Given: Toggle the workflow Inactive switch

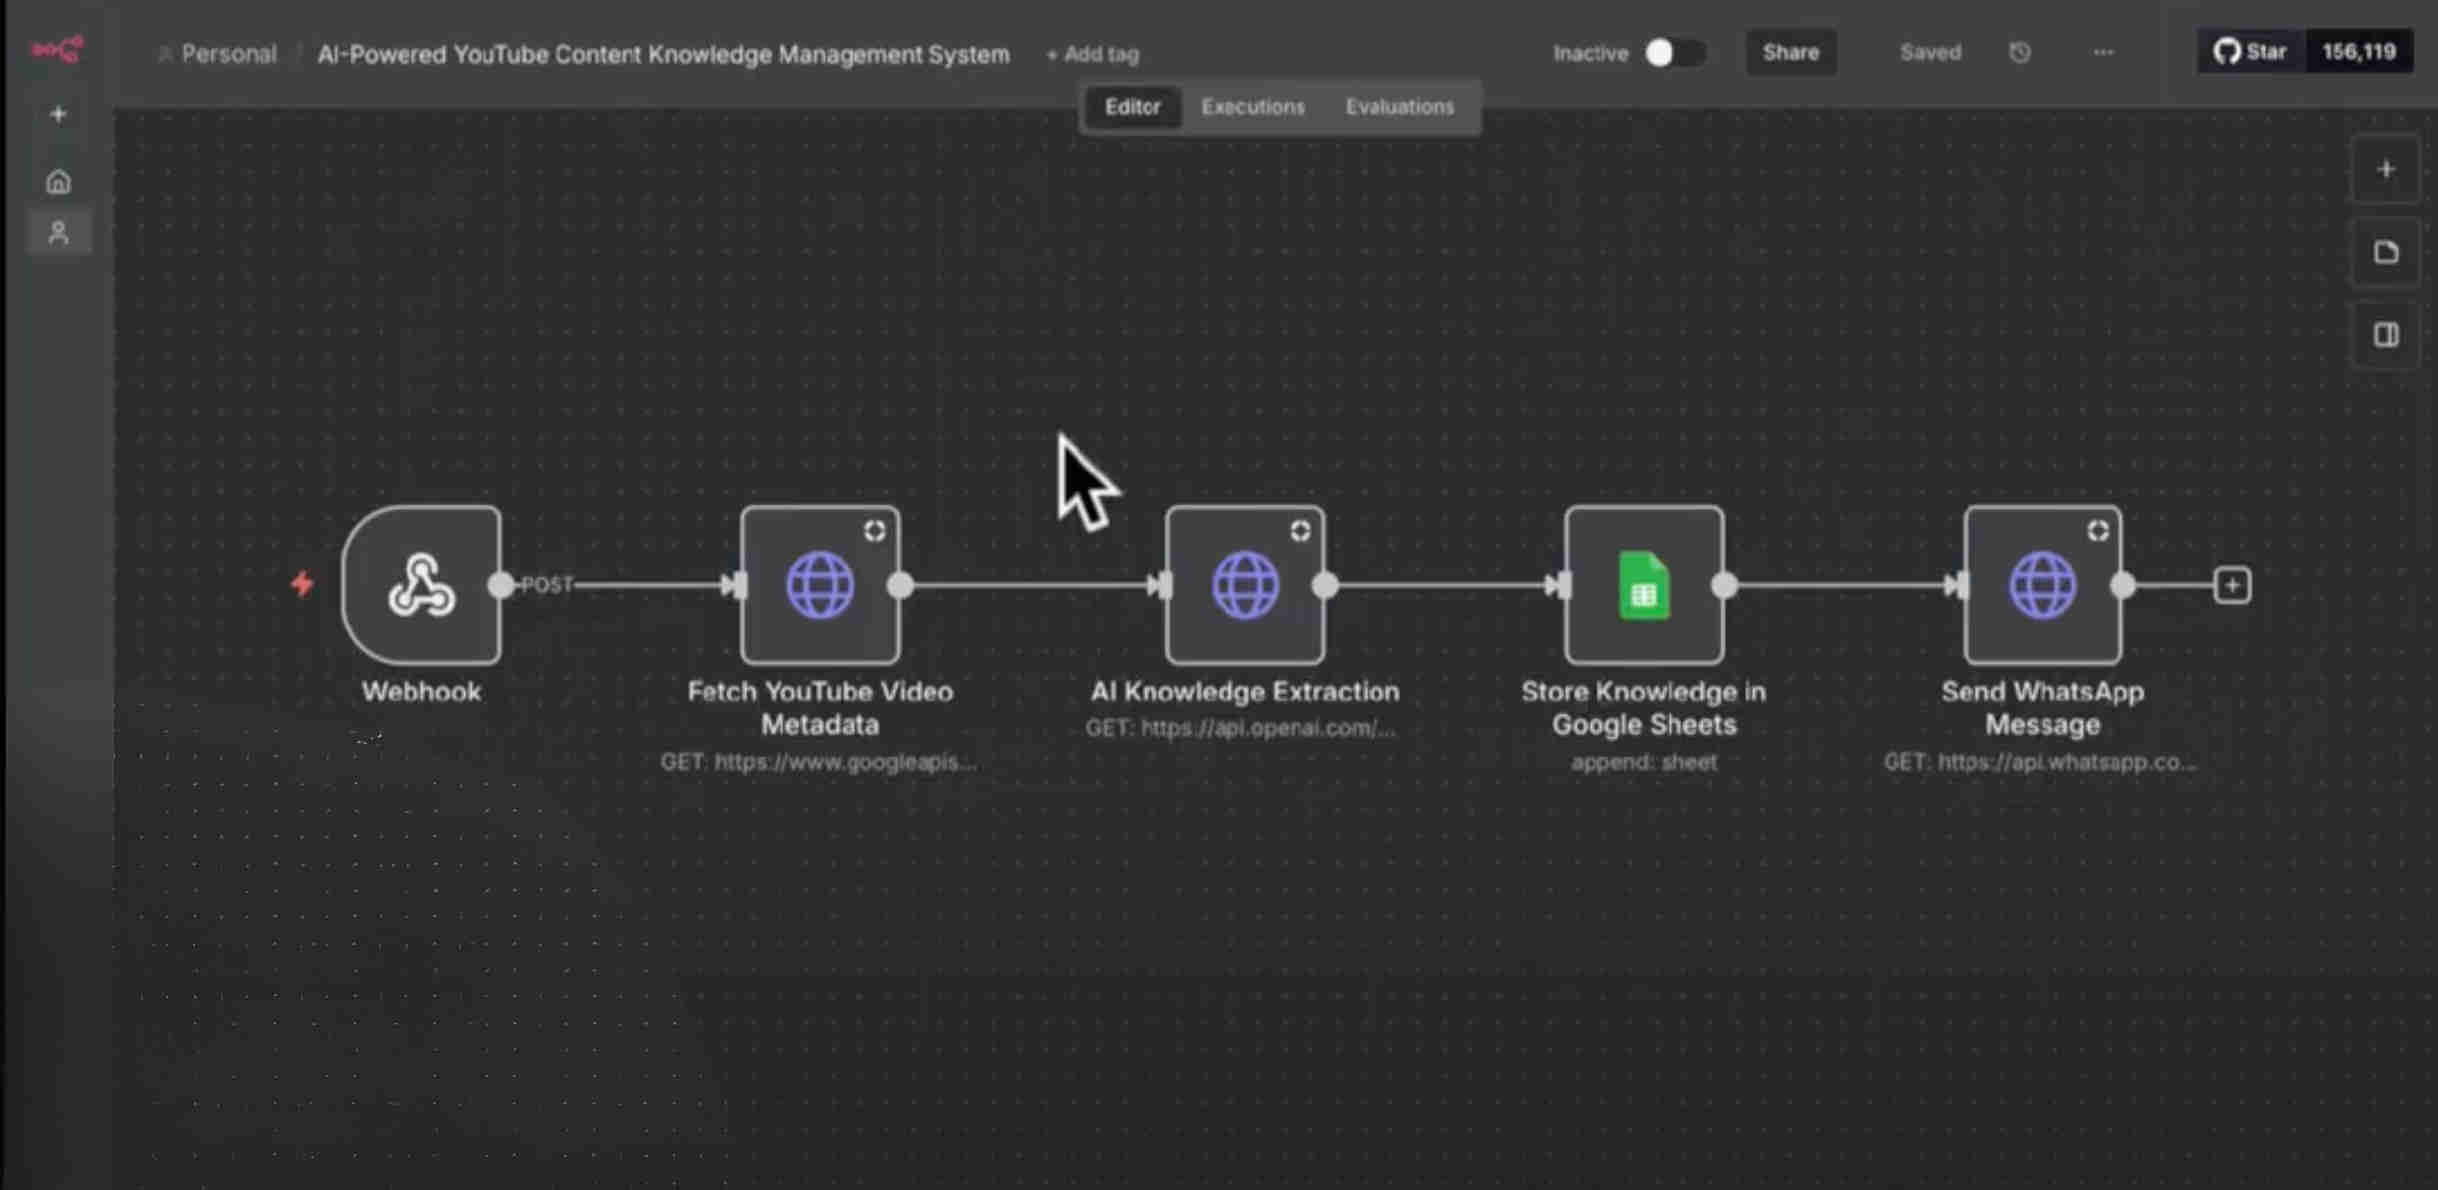Looking at the screenshot, I should (x=1674, y=53).
